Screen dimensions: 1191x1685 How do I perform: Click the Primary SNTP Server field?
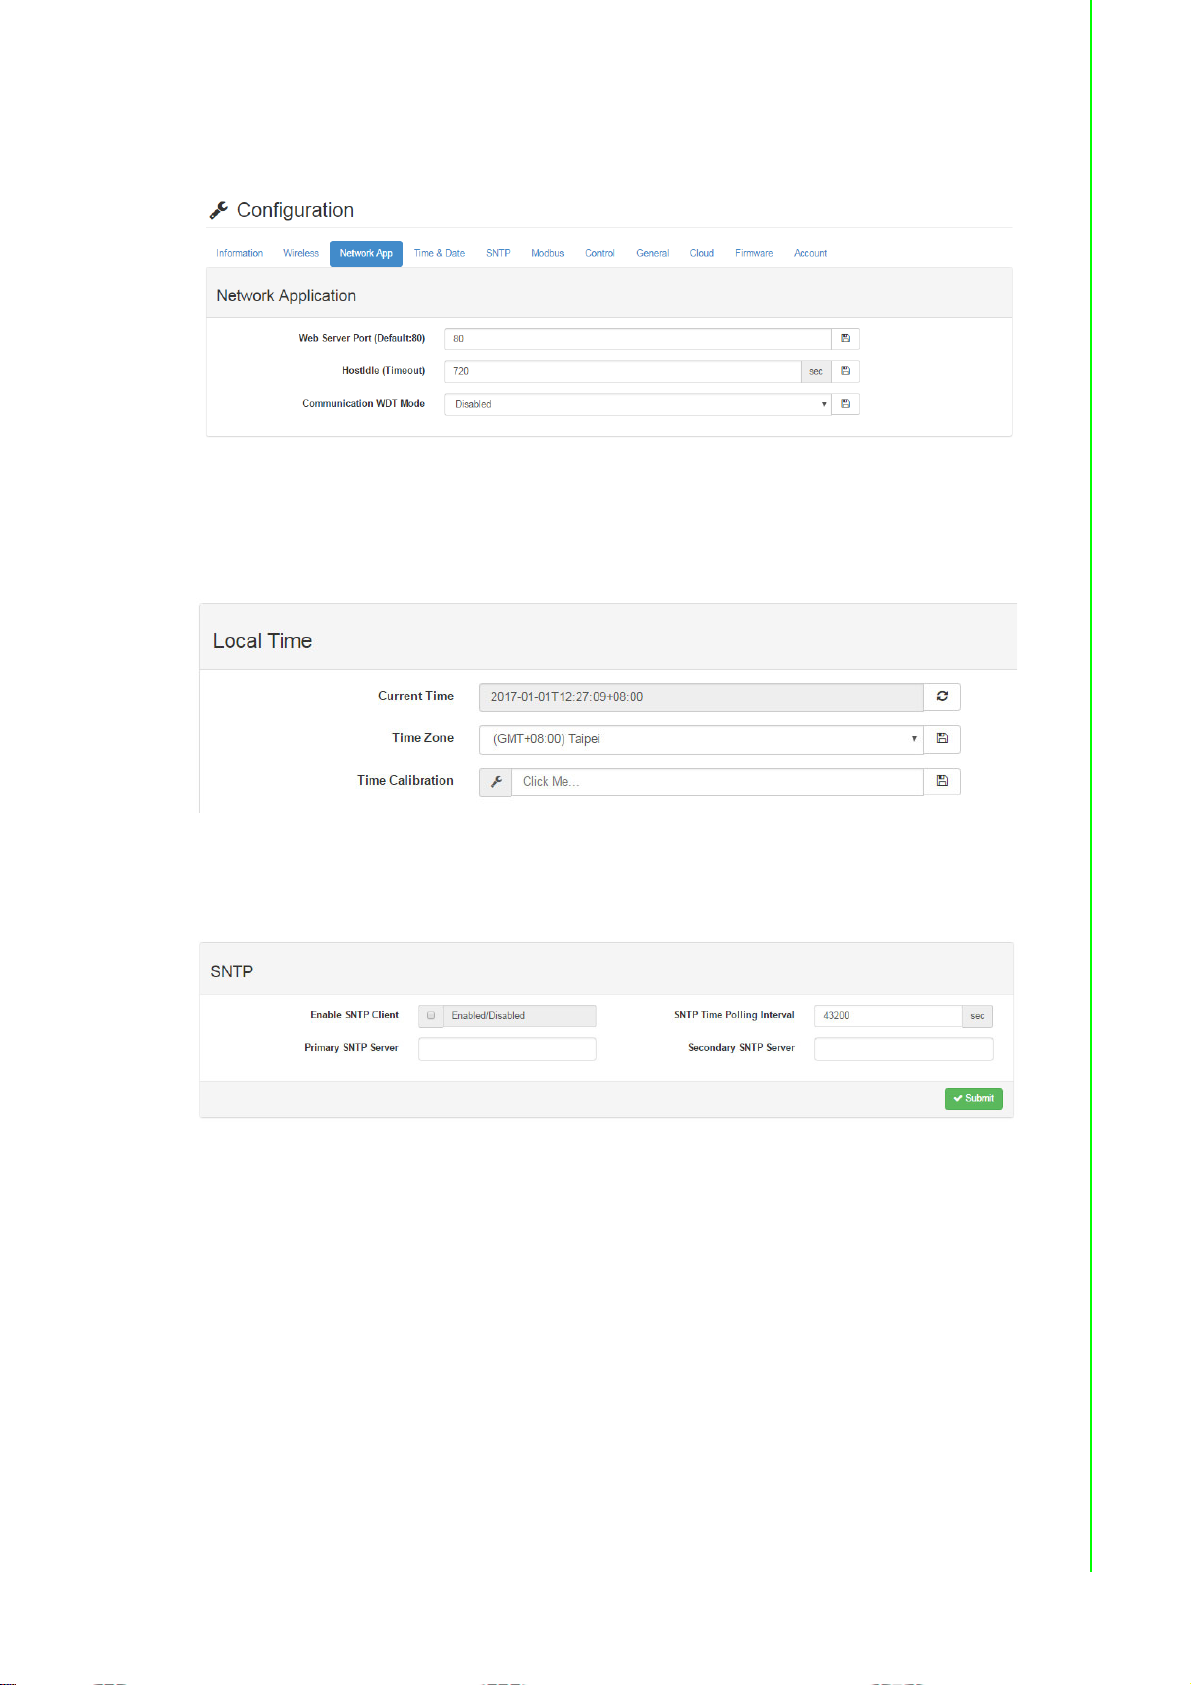507,1049
